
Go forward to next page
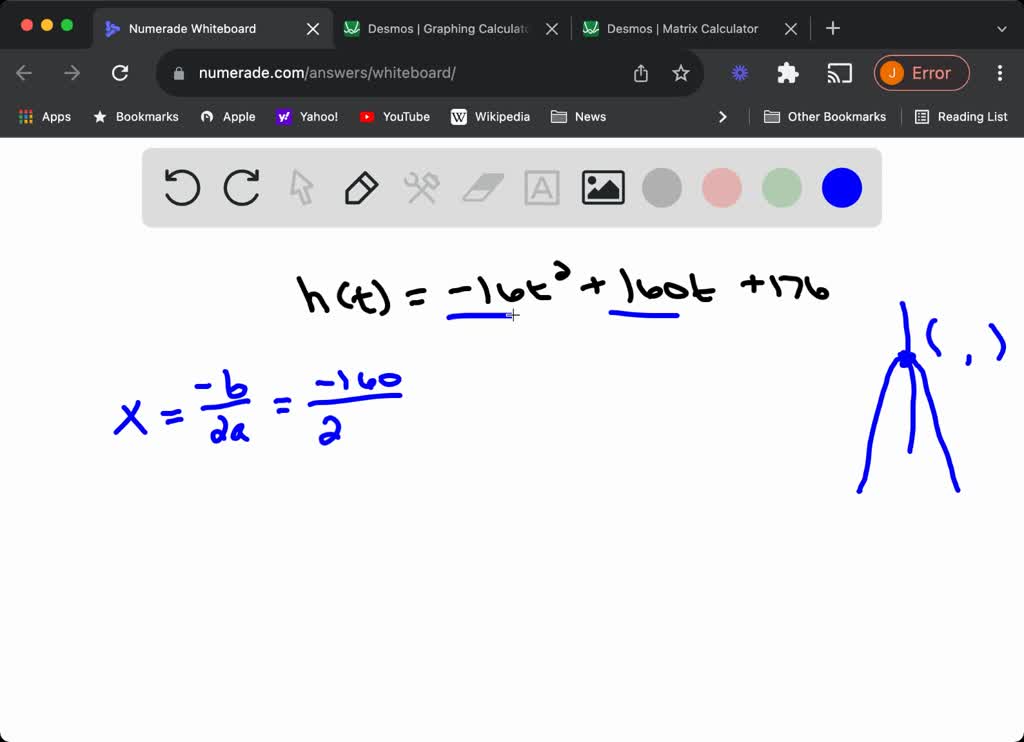(72, 73)
